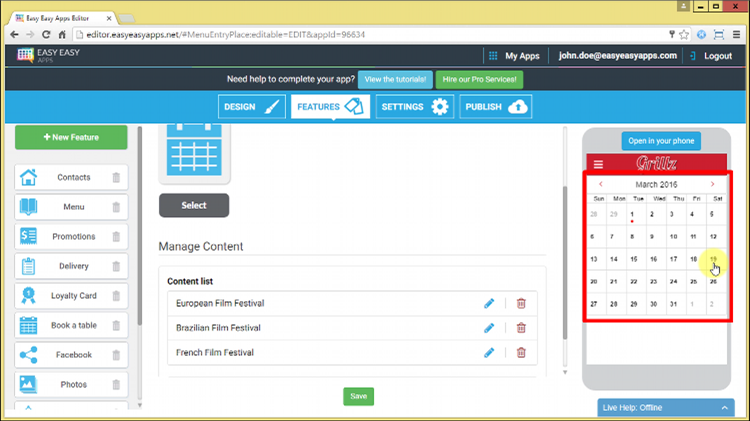Viewport: 750px width, 421px height.
Task: Click the browser address bar
Action: pyautogui.click(x=373, y=34)
